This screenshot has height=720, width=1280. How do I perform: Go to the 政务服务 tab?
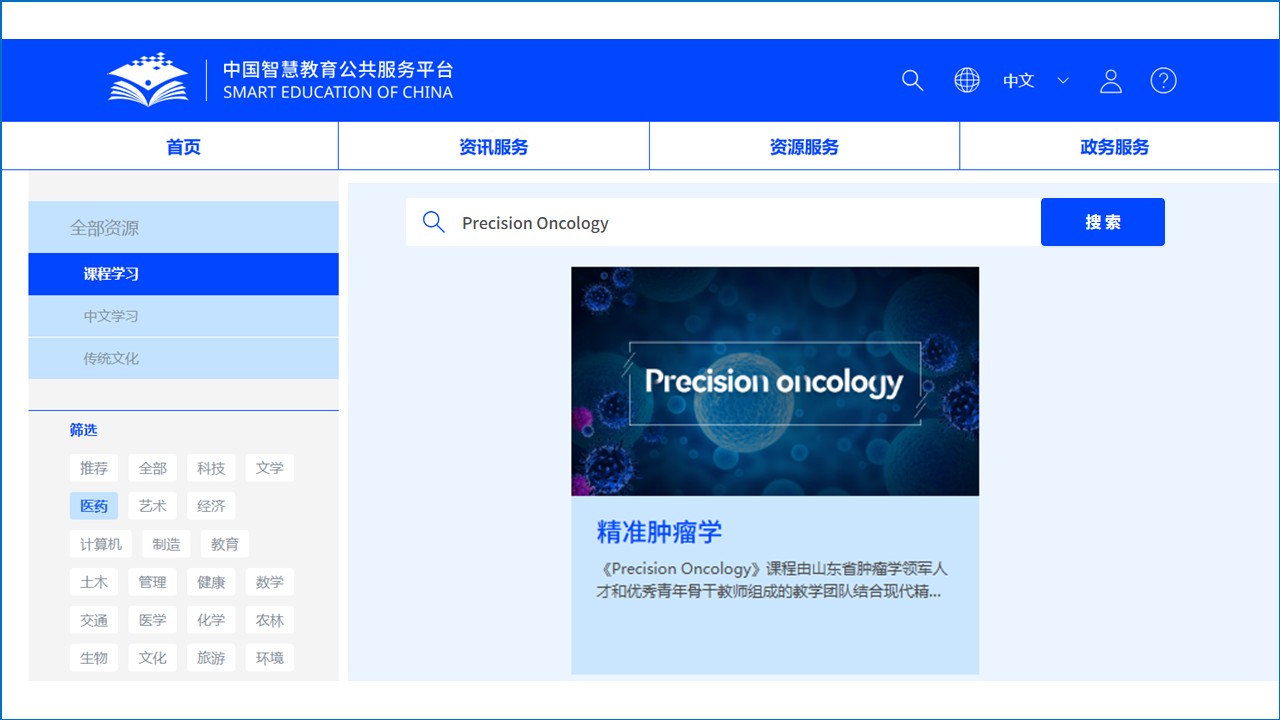pos(1114,147)
